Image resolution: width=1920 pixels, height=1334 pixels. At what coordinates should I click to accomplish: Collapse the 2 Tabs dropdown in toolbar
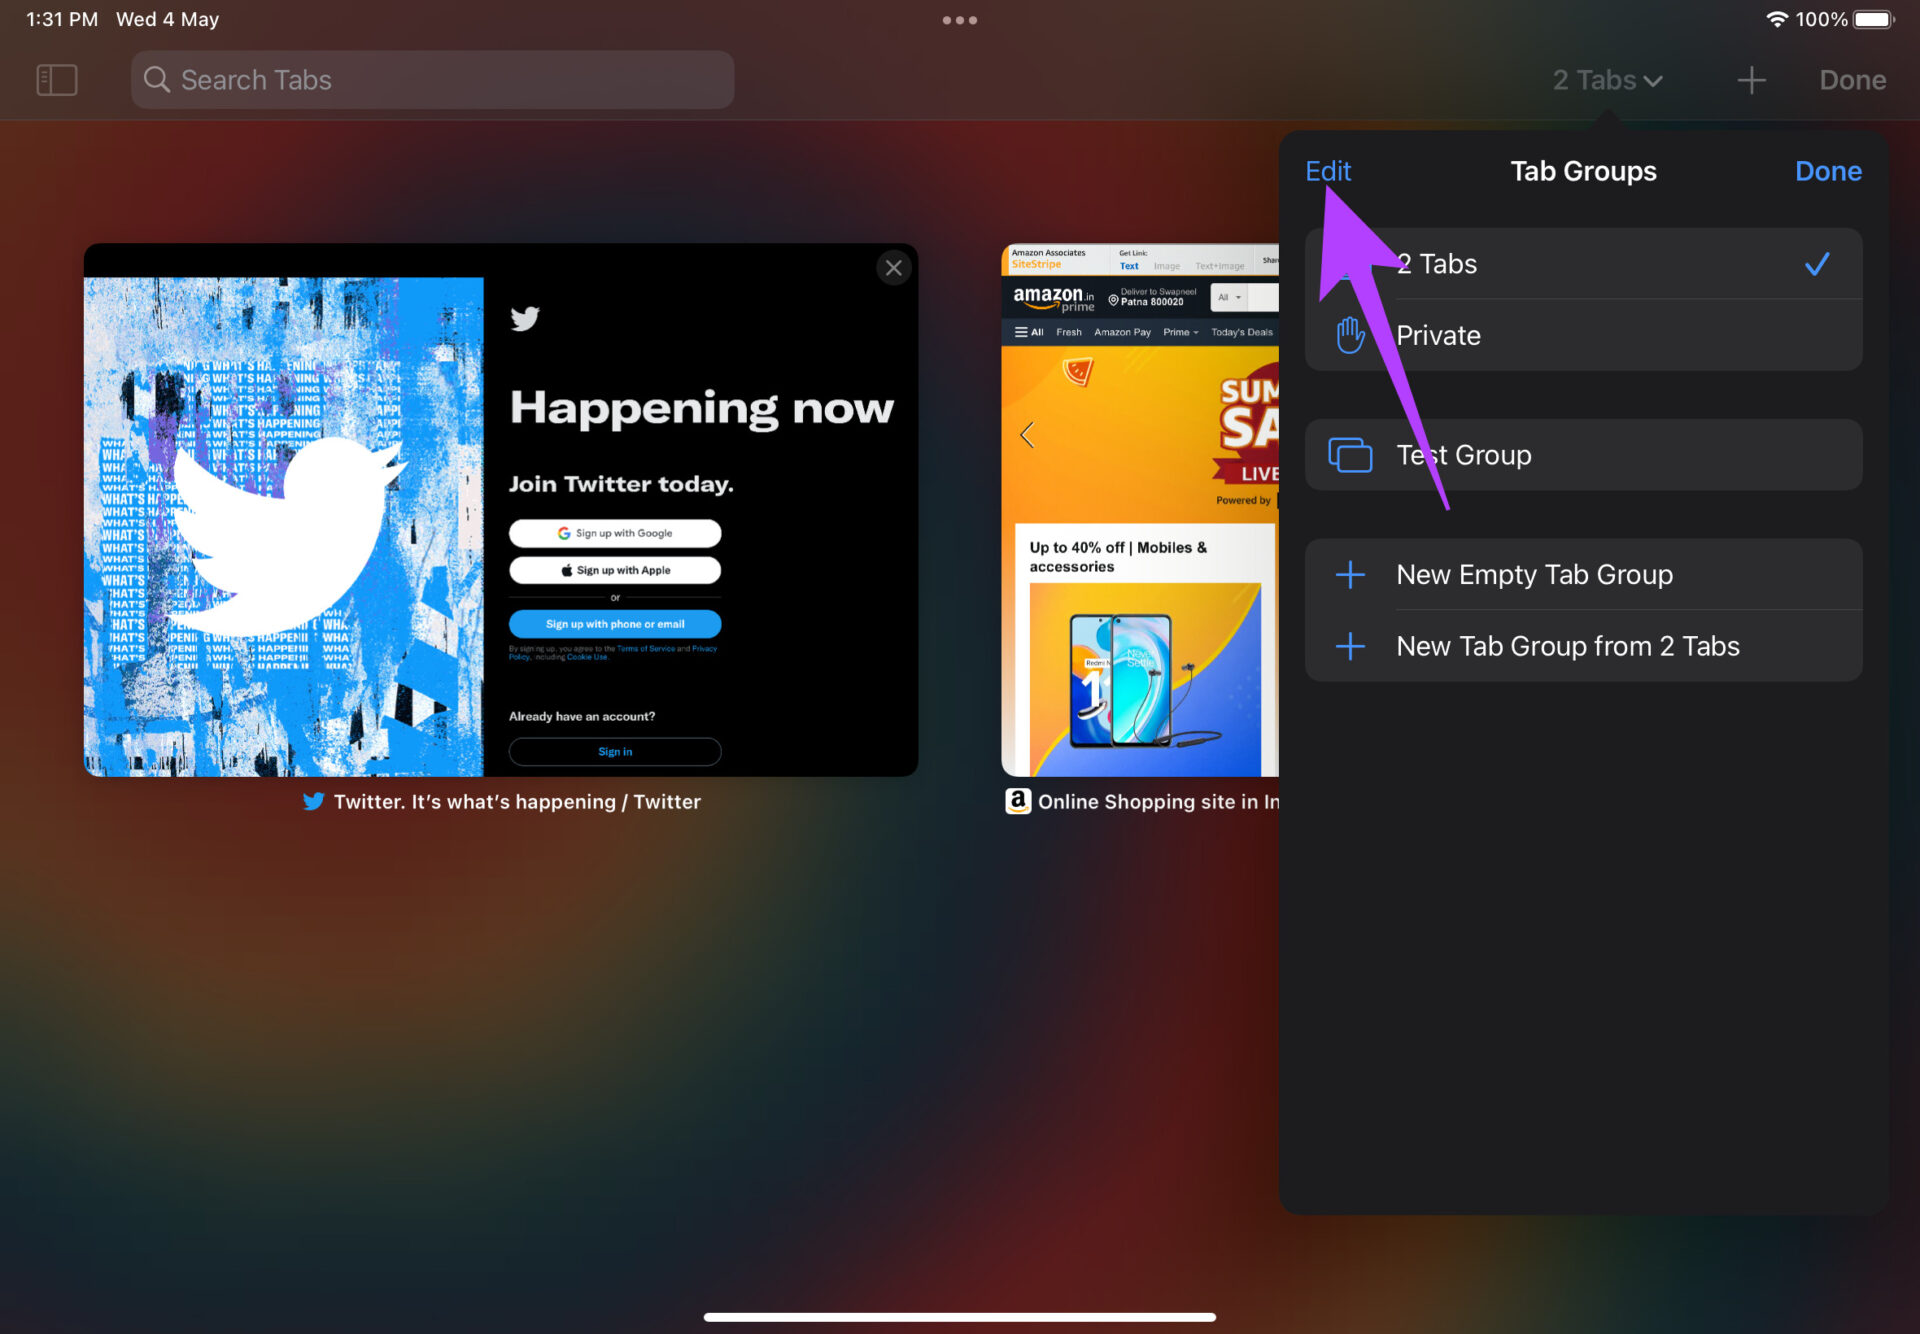pyautogui.click(x=1607, y=80)
